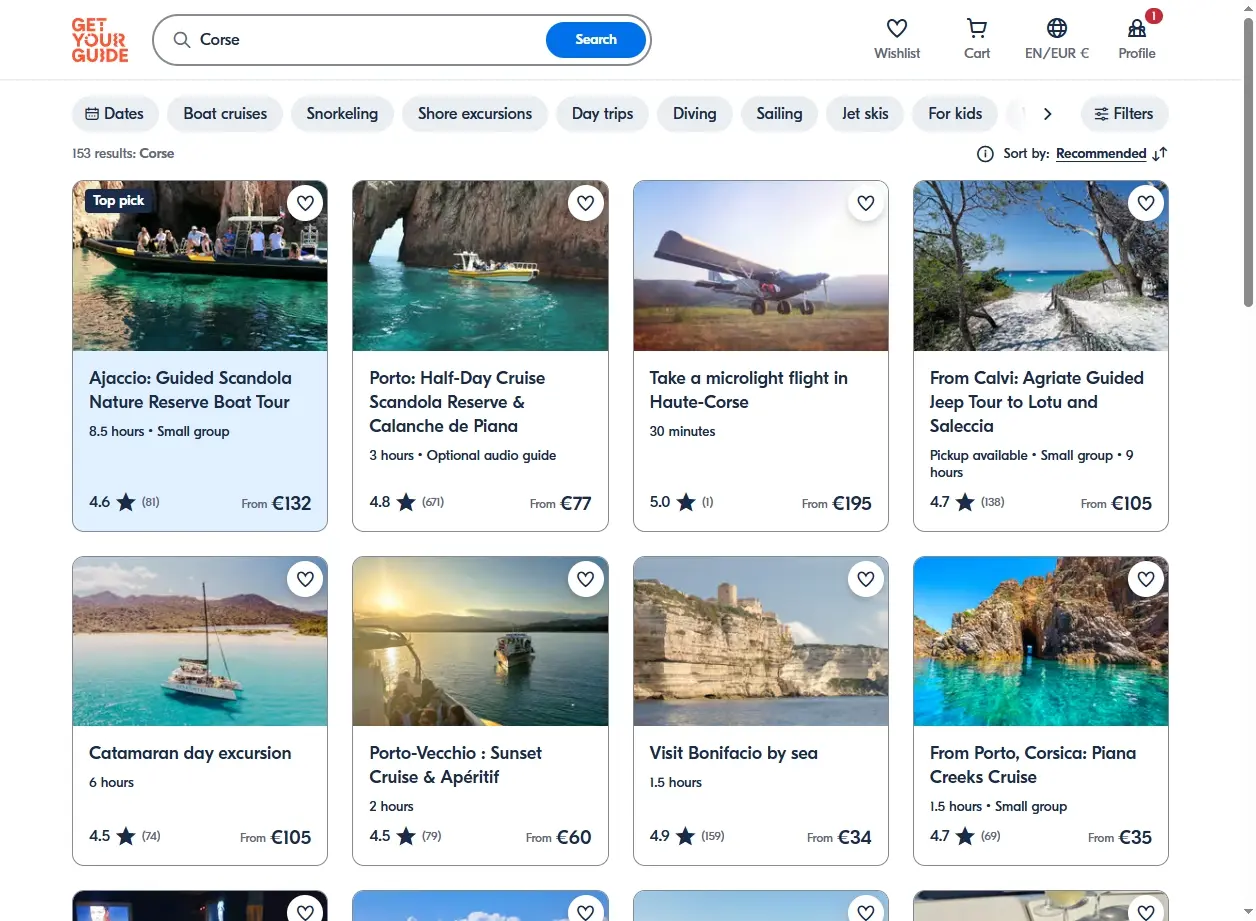The height and width of the screenshot is (921, 1256).
Task: Open the Wishlist heart icon
Action: 897,28
